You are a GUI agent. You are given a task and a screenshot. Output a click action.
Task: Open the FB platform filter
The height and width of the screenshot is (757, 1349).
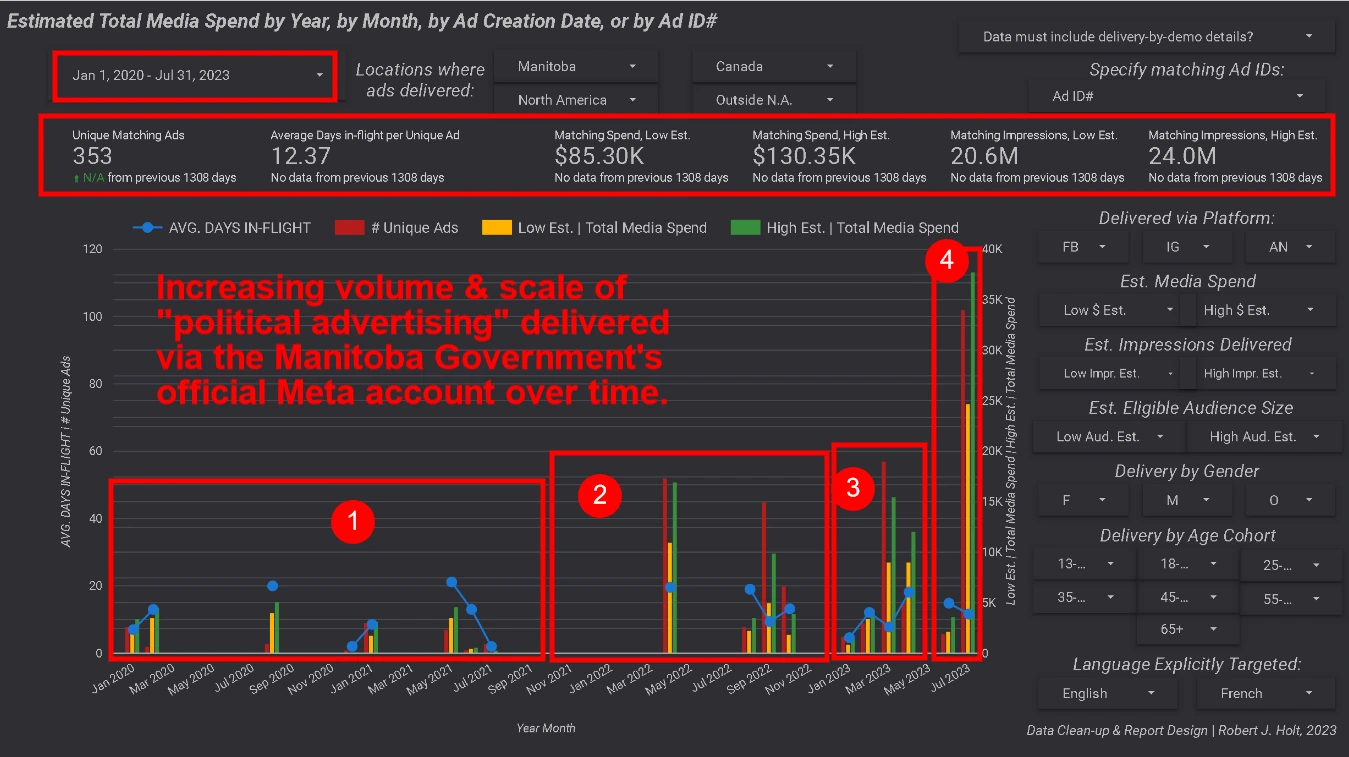(x=1084, y=246)
